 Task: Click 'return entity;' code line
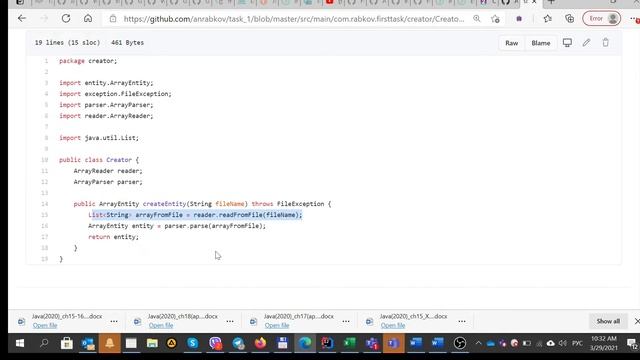click(x=113, y=237)
